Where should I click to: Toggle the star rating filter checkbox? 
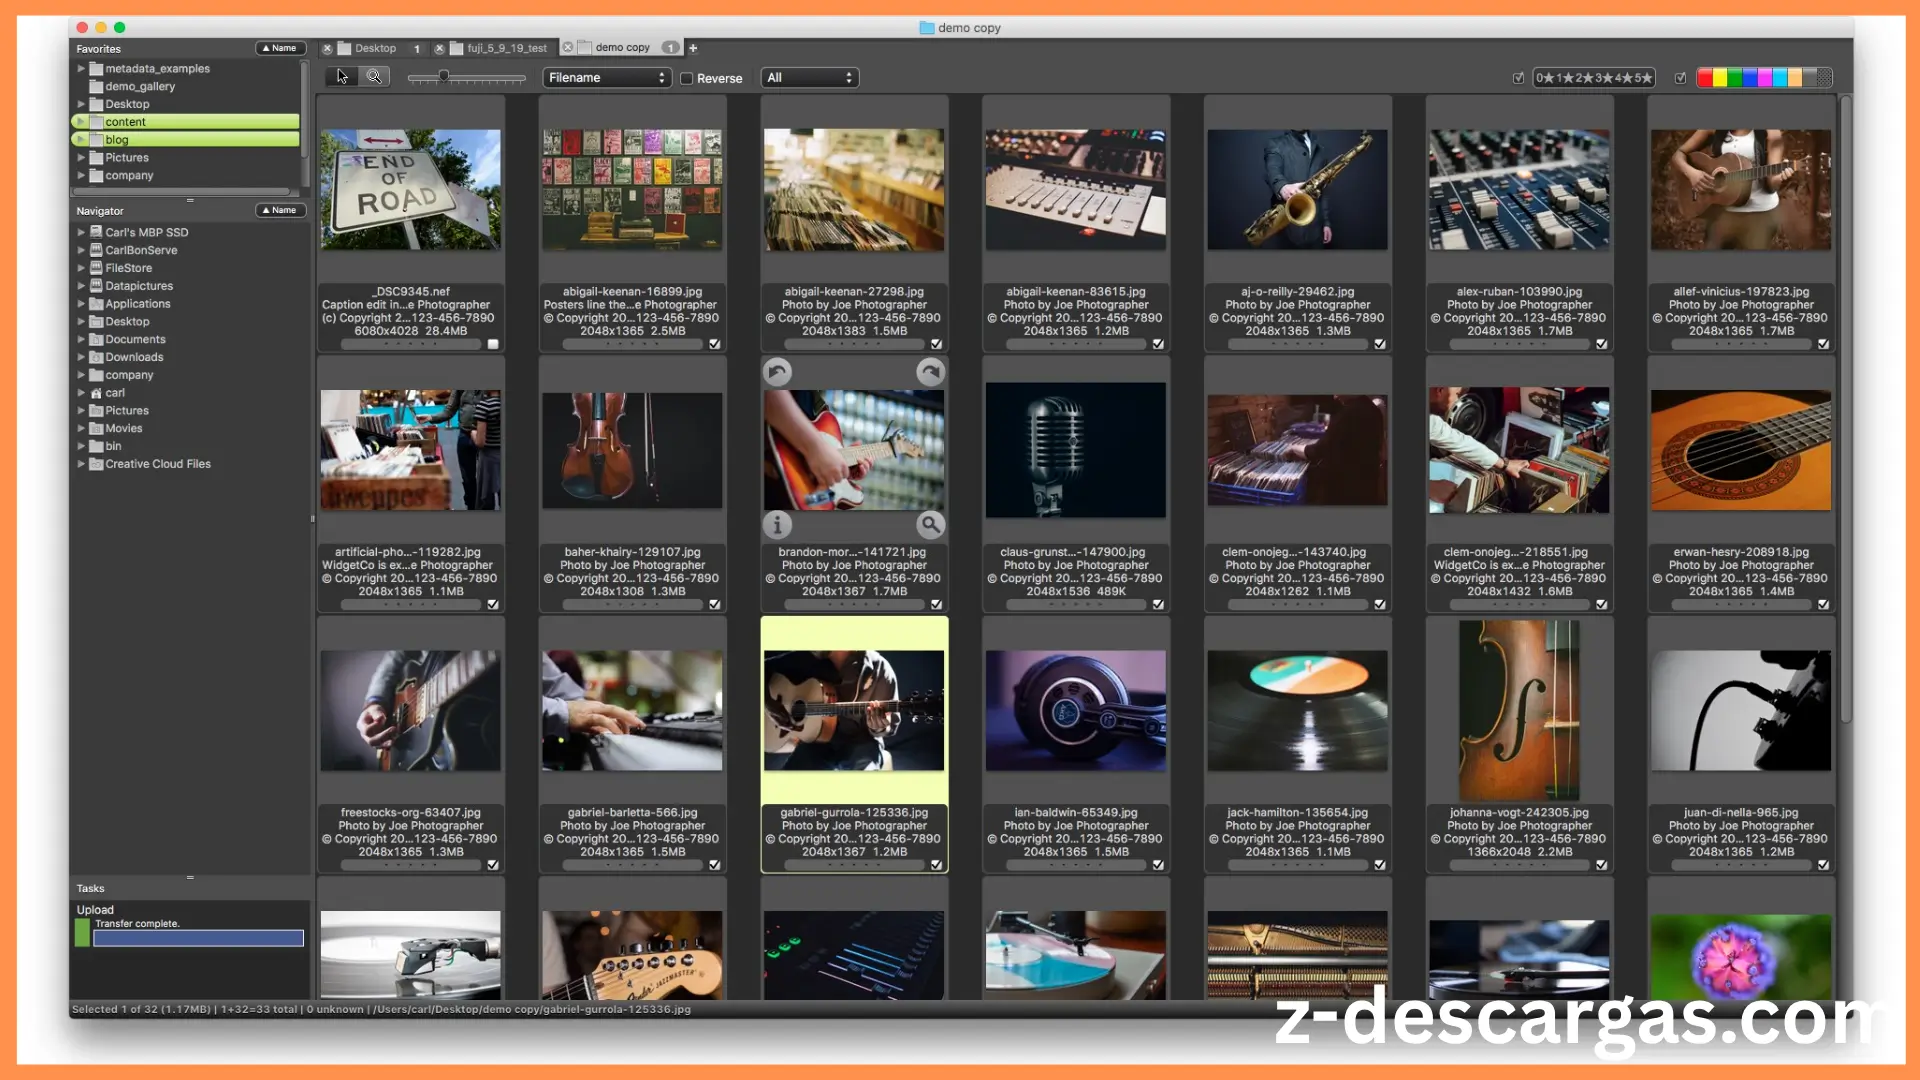click(x=1519, y=77)
